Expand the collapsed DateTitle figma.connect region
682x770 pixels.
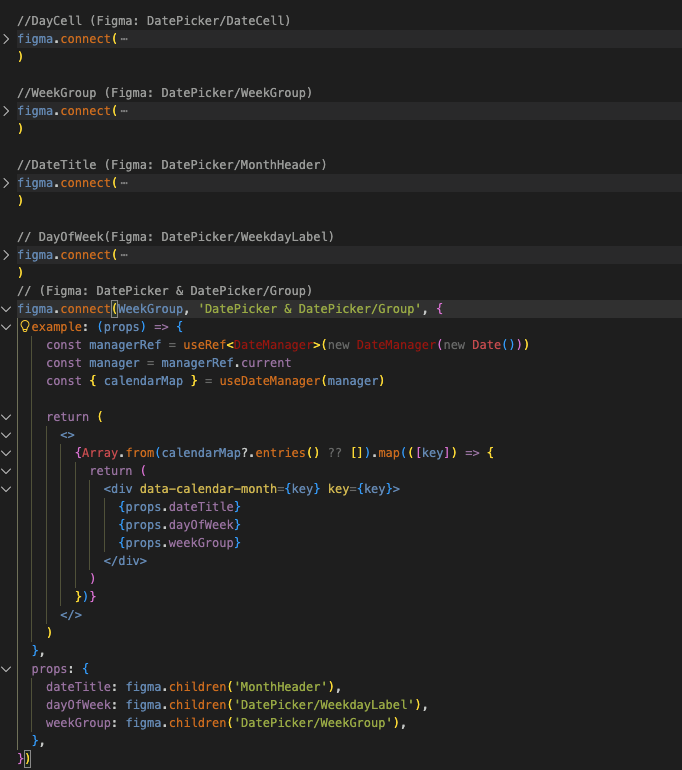[x=8, y=183]
